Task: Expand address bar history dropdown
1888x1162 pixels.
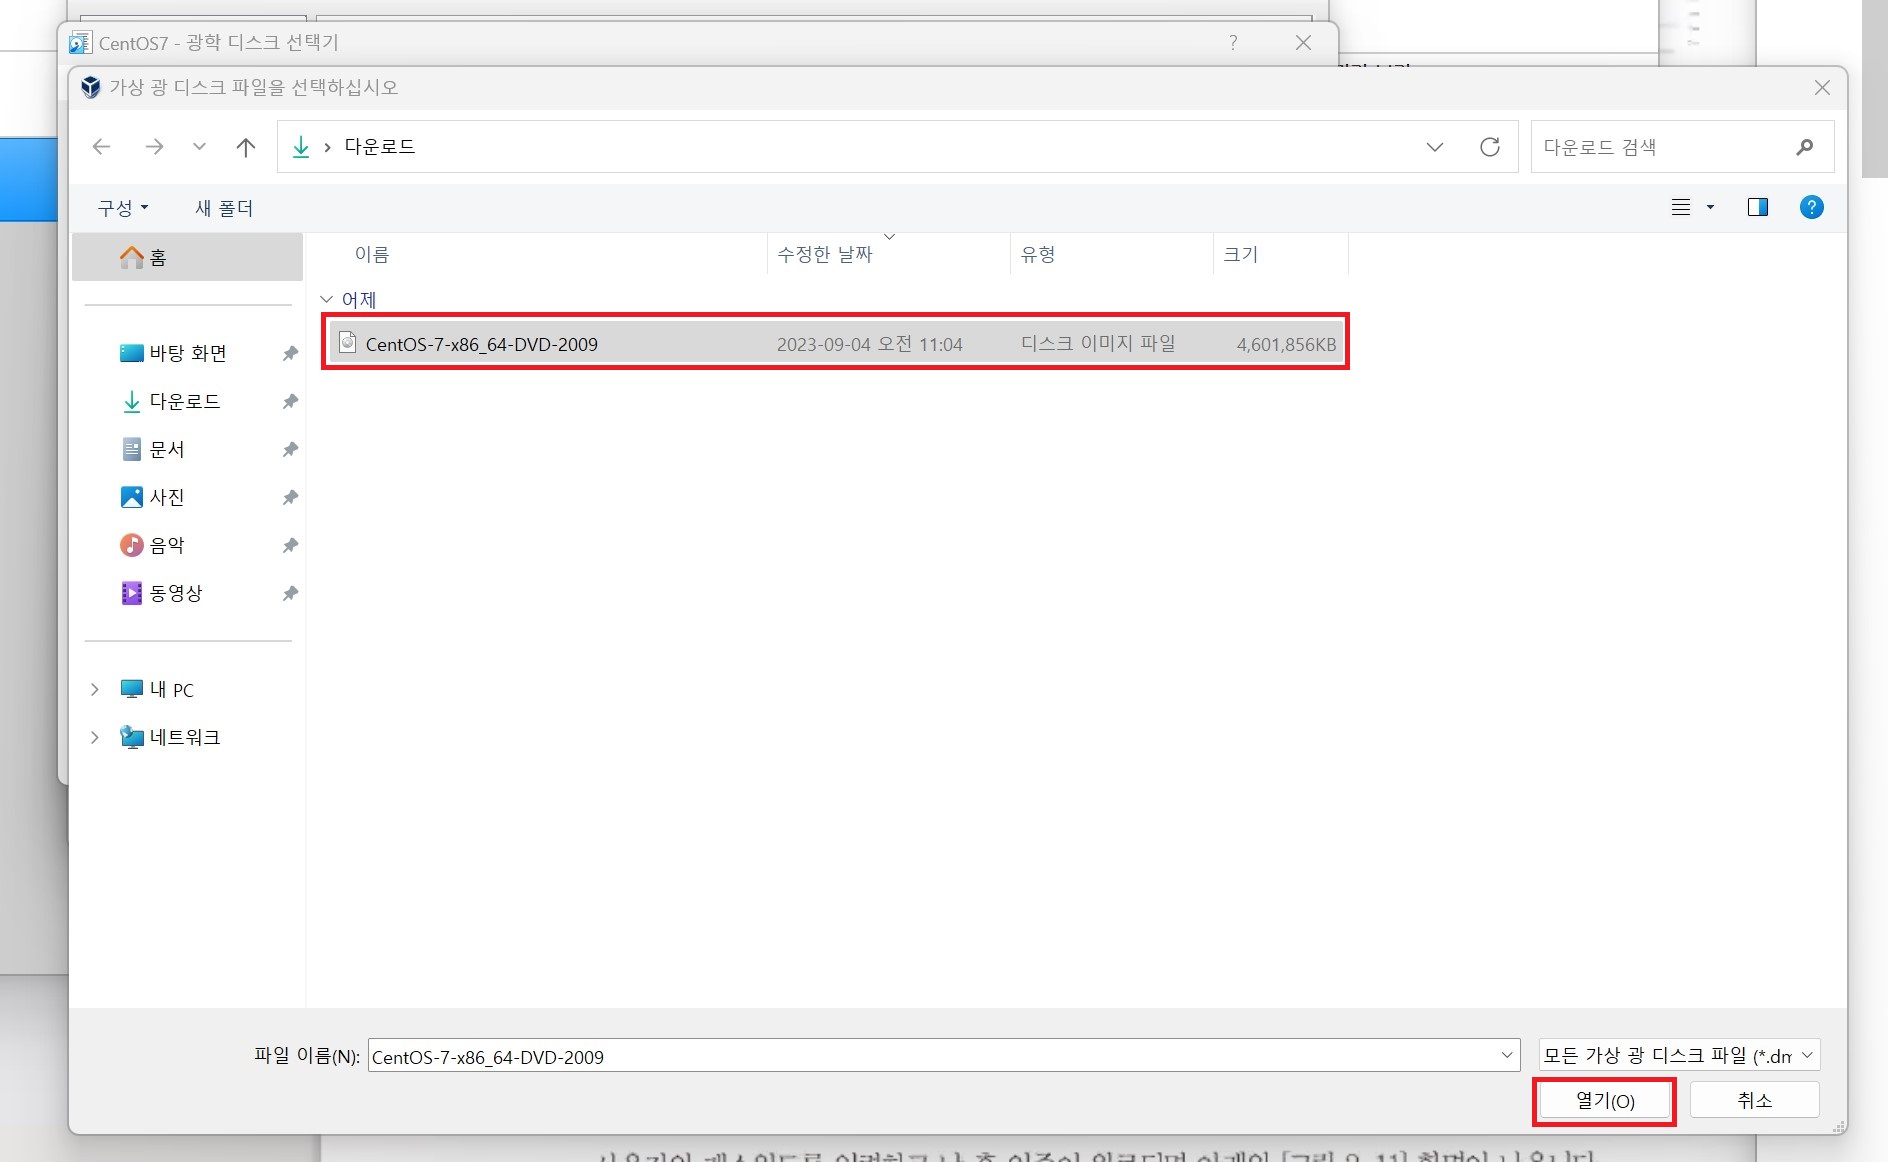Action: pyautogui.click(x=1435, y=147)
